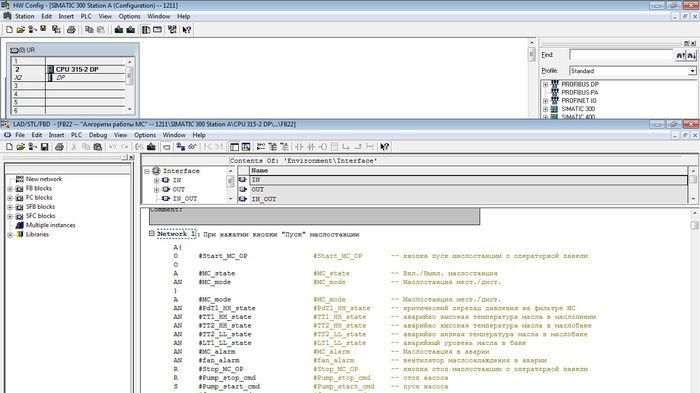Click the Monitor glasses icon in LAD/STL/FBD toolbar
The height and width of the screenshot is (393, 700).
(x=192, y=146)
